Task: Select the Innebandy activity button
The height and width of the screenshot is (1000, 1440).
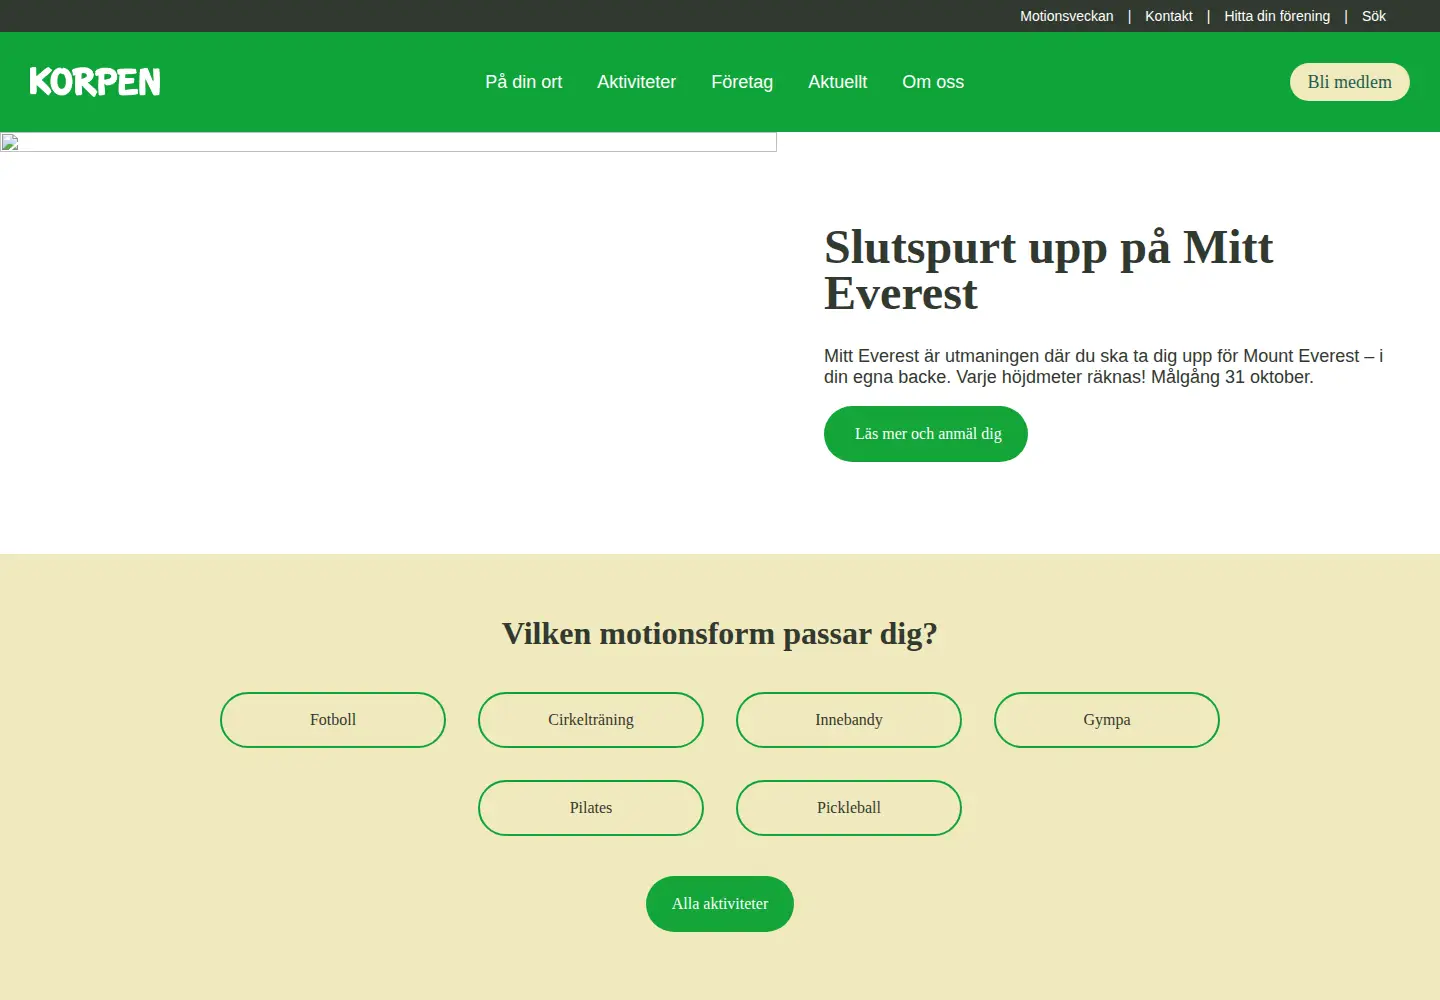Action: [849, 720]
